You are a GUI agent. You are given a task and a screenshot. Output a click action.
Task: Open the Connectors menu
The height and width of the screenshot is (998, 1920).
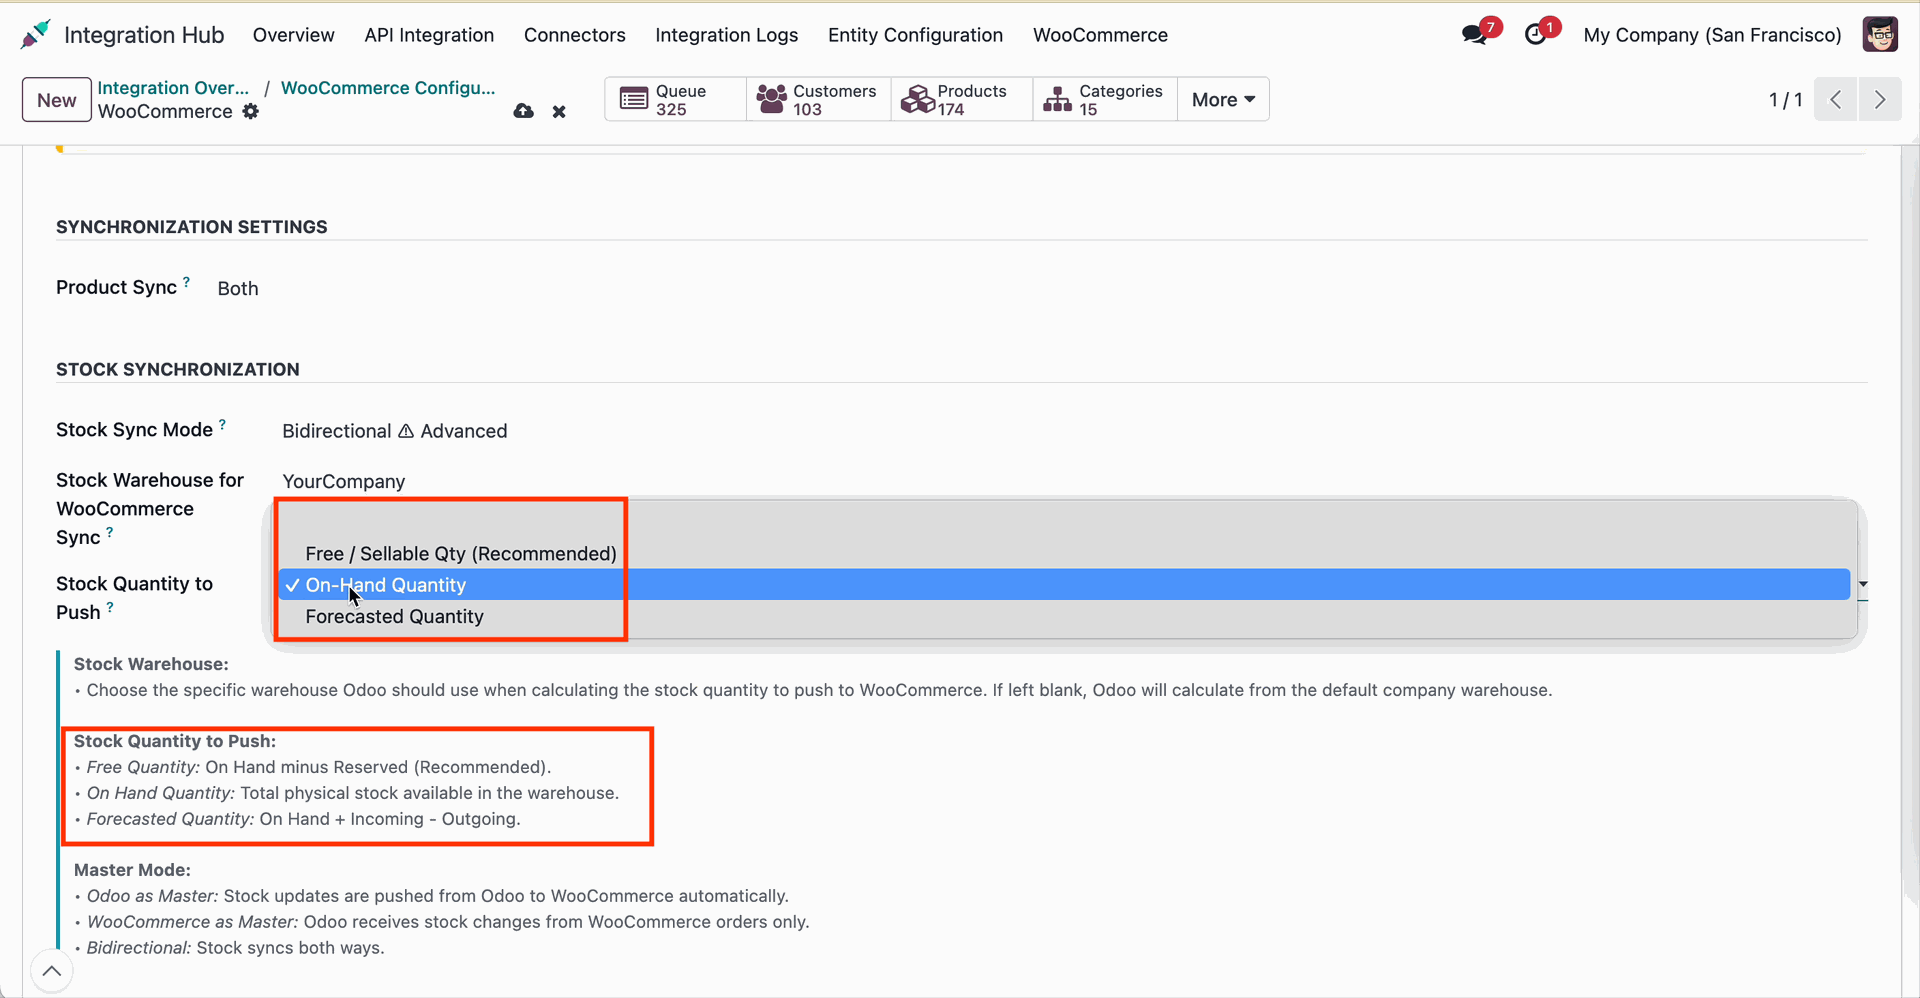click(x=575, y=35)
